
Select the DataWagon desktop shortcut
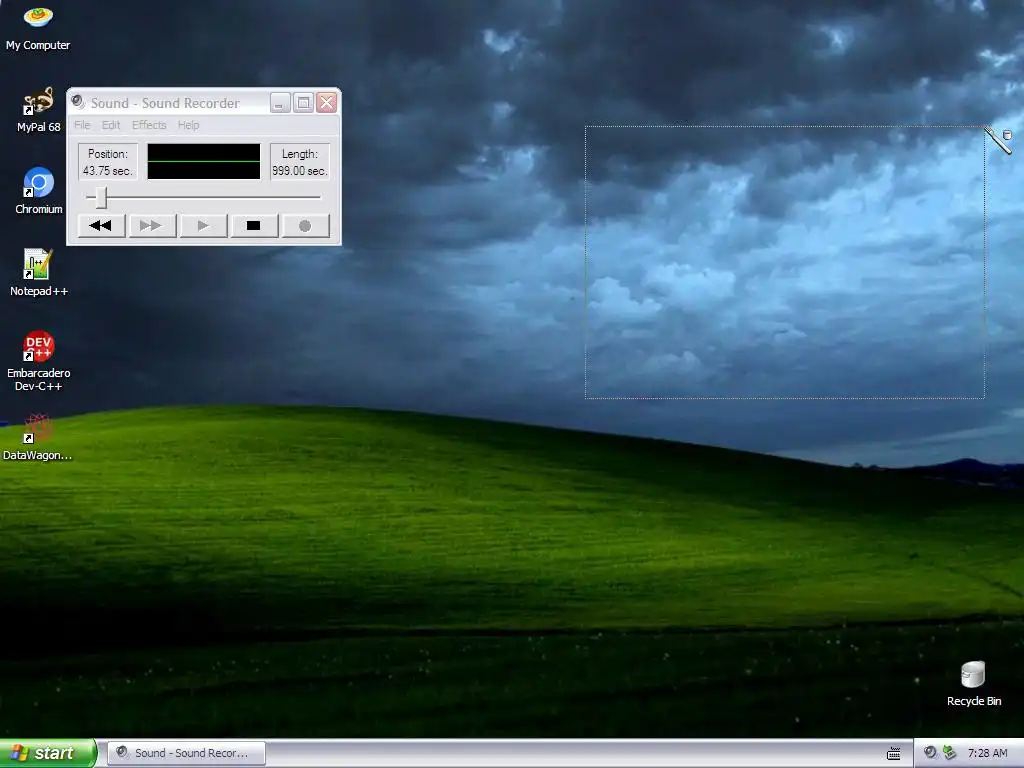37,437
